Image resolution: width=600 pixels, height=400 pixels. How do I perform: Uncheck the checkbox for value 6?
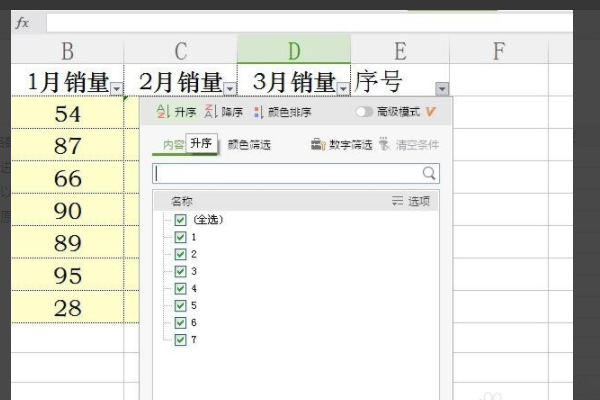[180, 323]
